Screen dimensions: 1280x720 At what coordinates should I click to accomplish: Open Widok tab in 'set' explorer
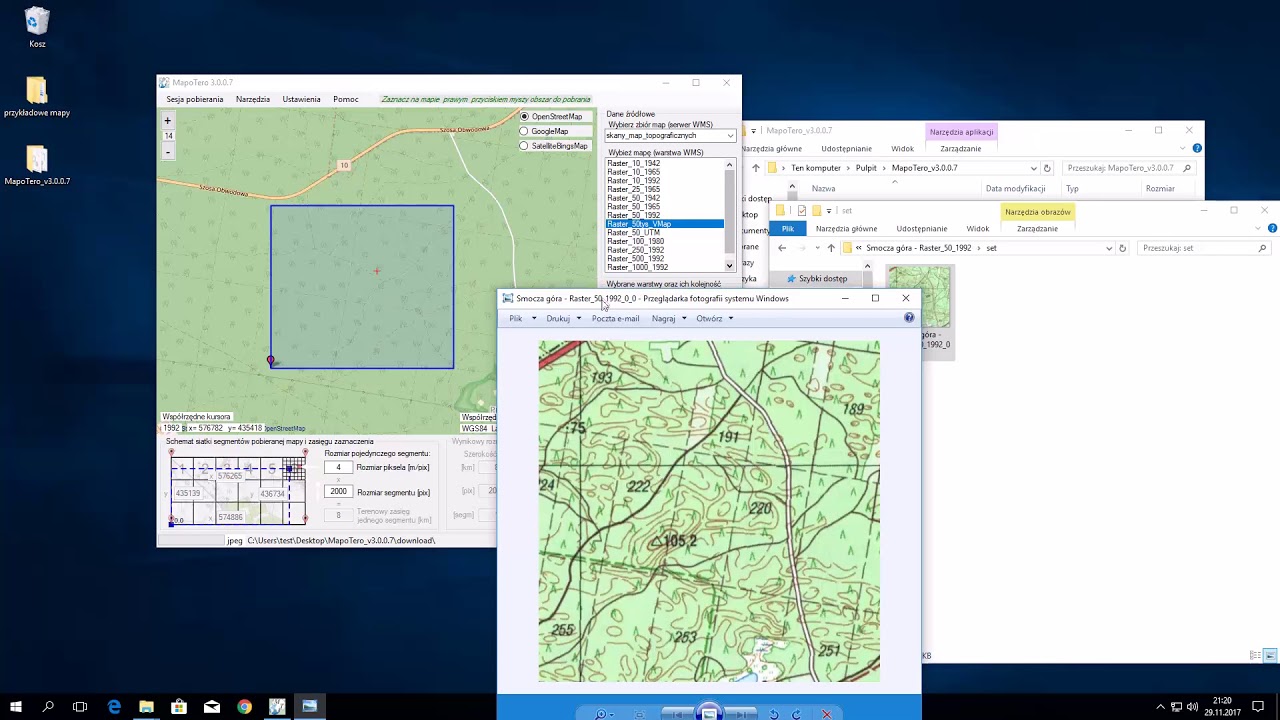tap(978, 229)
